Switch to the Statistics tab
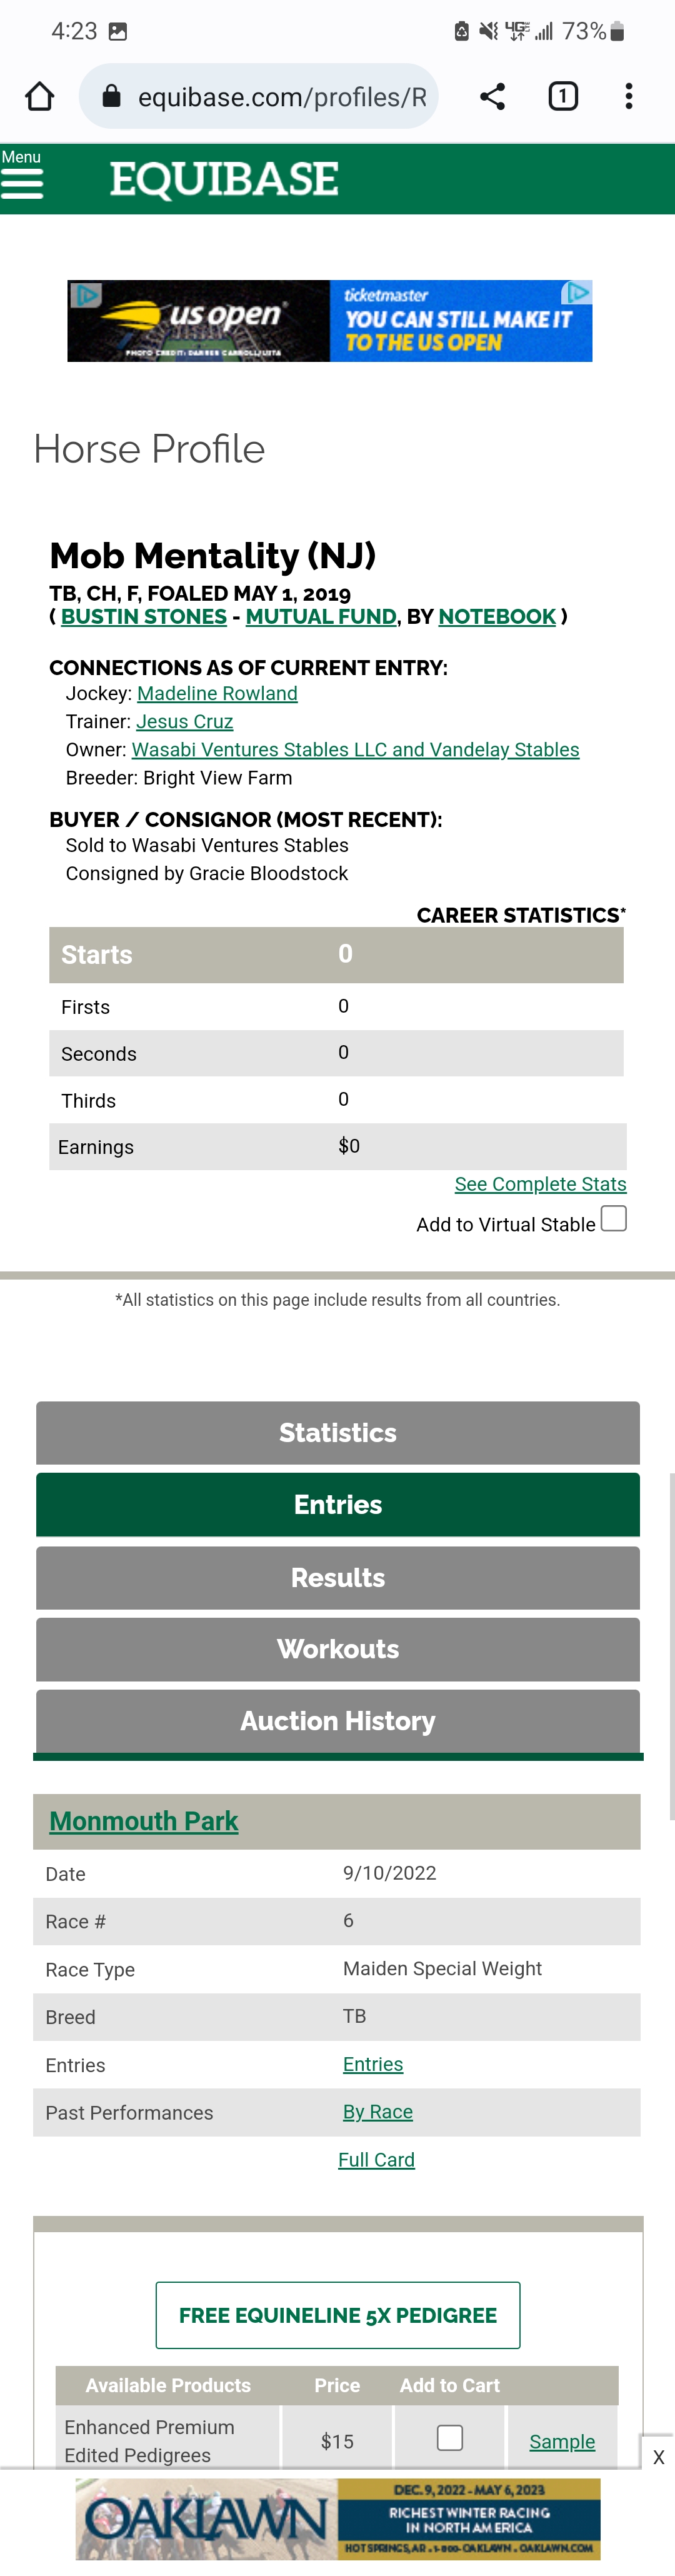 [x=338, y=1433]
